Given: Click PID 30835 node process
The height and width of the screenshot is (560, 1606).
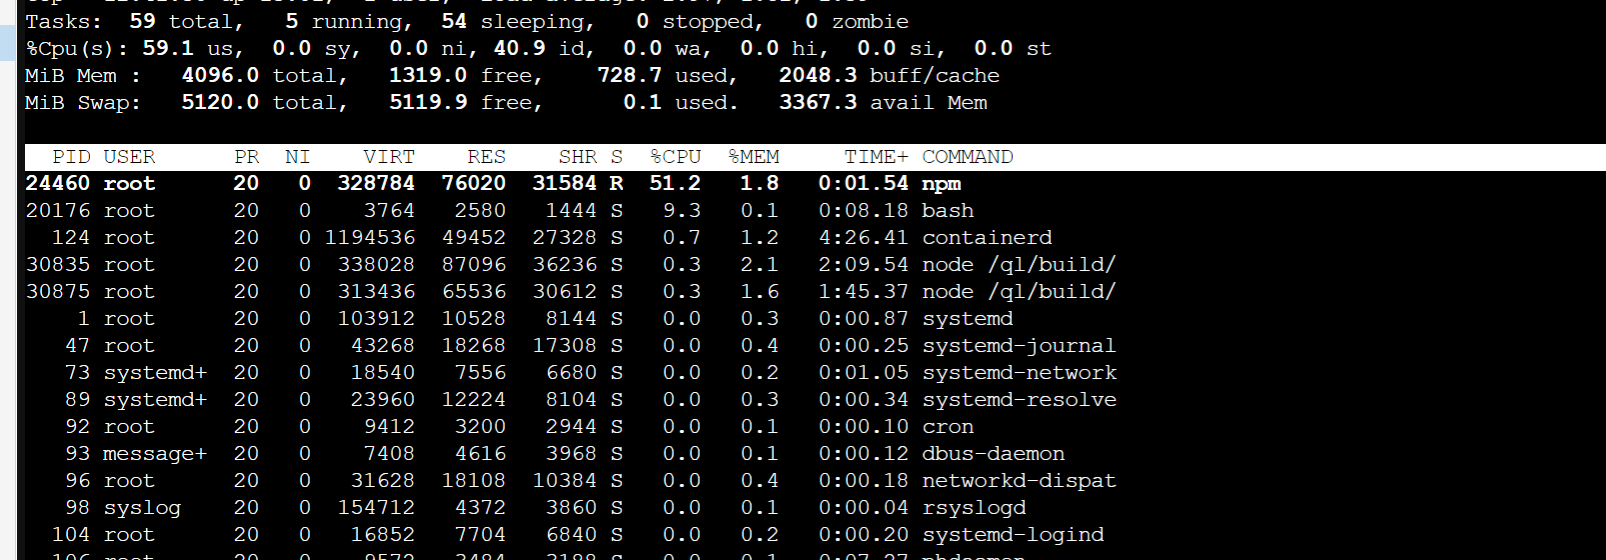Looking at the screenshot, I should (58, 265).
